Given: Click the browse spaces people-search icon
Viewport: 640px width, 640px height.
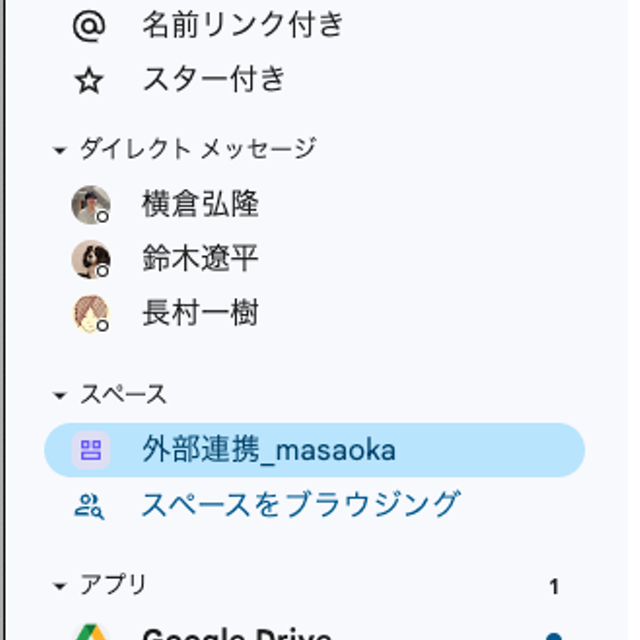Looking at the screenshot, I should (x=89, y=506).
